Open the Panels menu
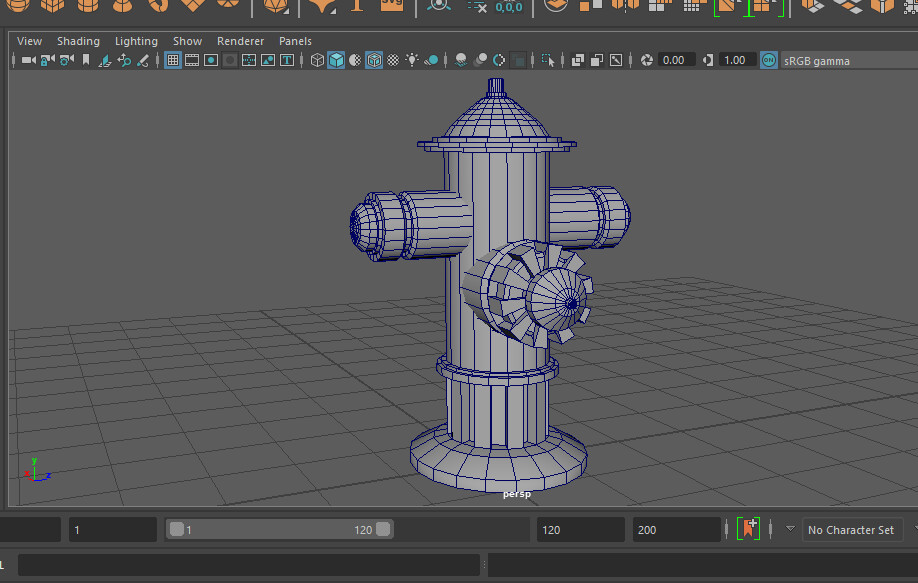 pyautogui.click(x=295, y=41)
